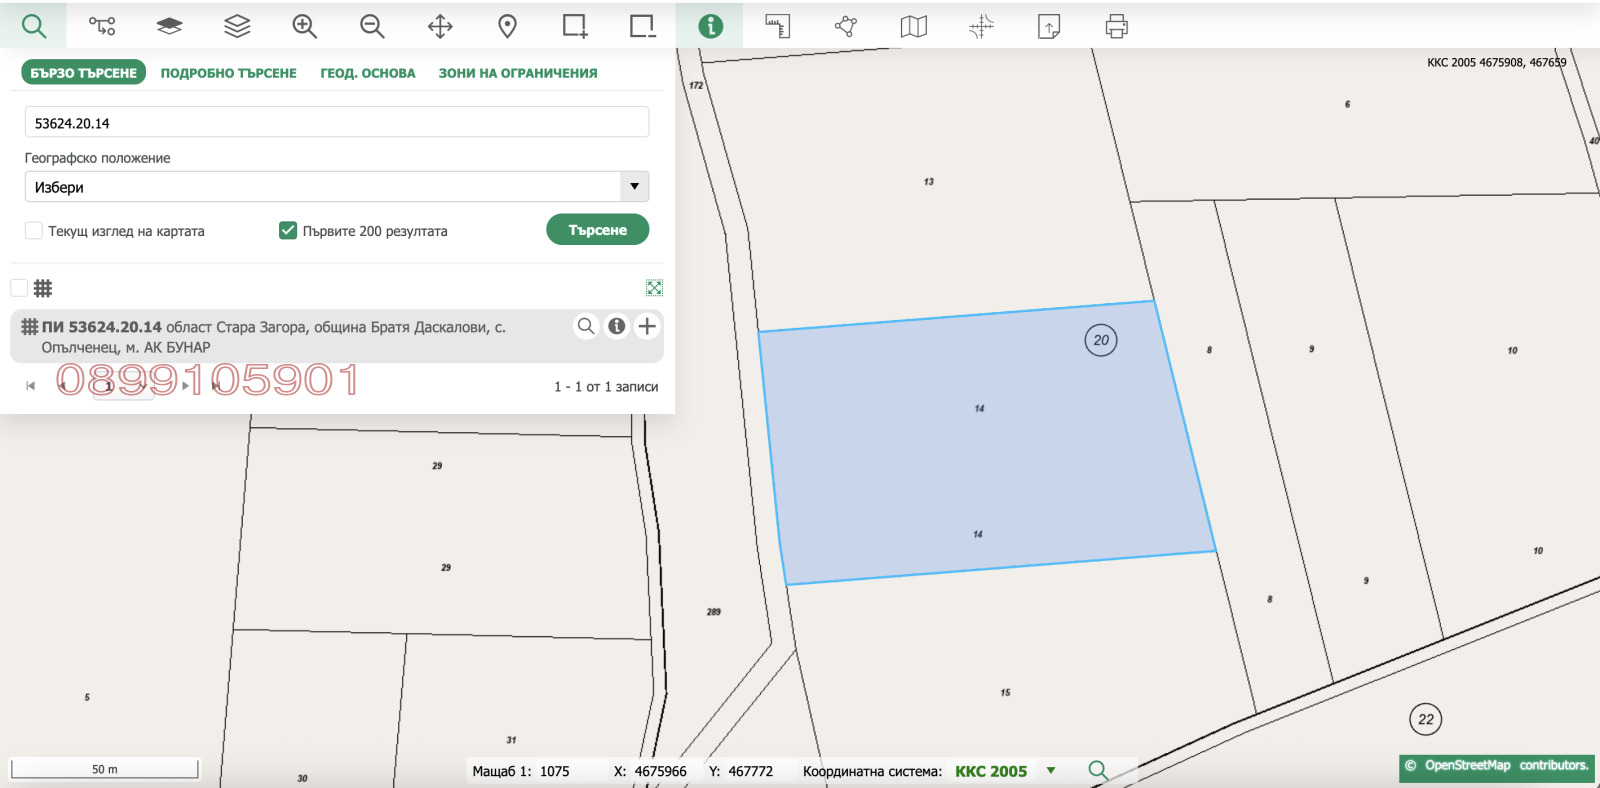Click the search field containing 53624.20.14

[336, 123]
